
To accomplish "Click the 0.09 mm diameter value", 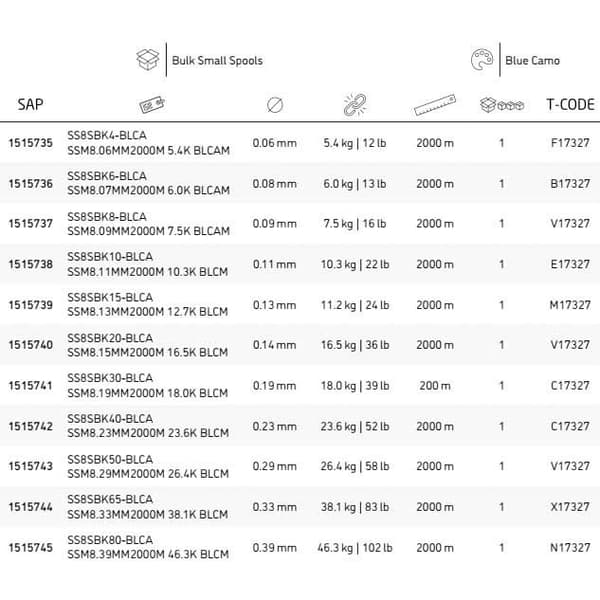I will [x=275, y=223].
